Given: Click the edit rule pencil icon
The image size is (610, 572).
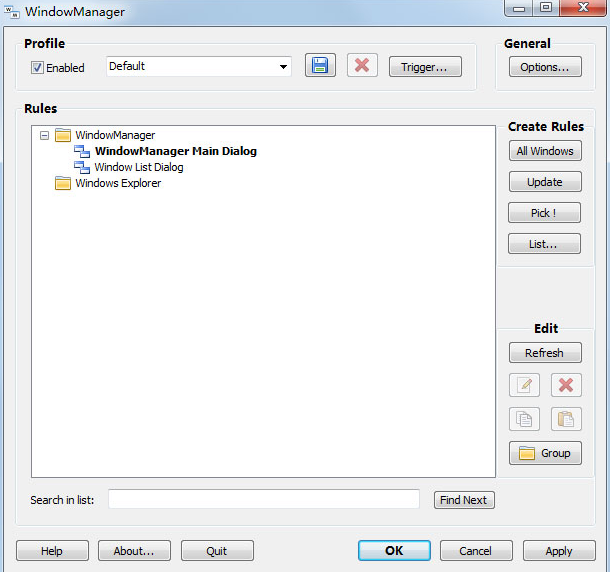Looking at the screenshot, I should coord(524,385).
